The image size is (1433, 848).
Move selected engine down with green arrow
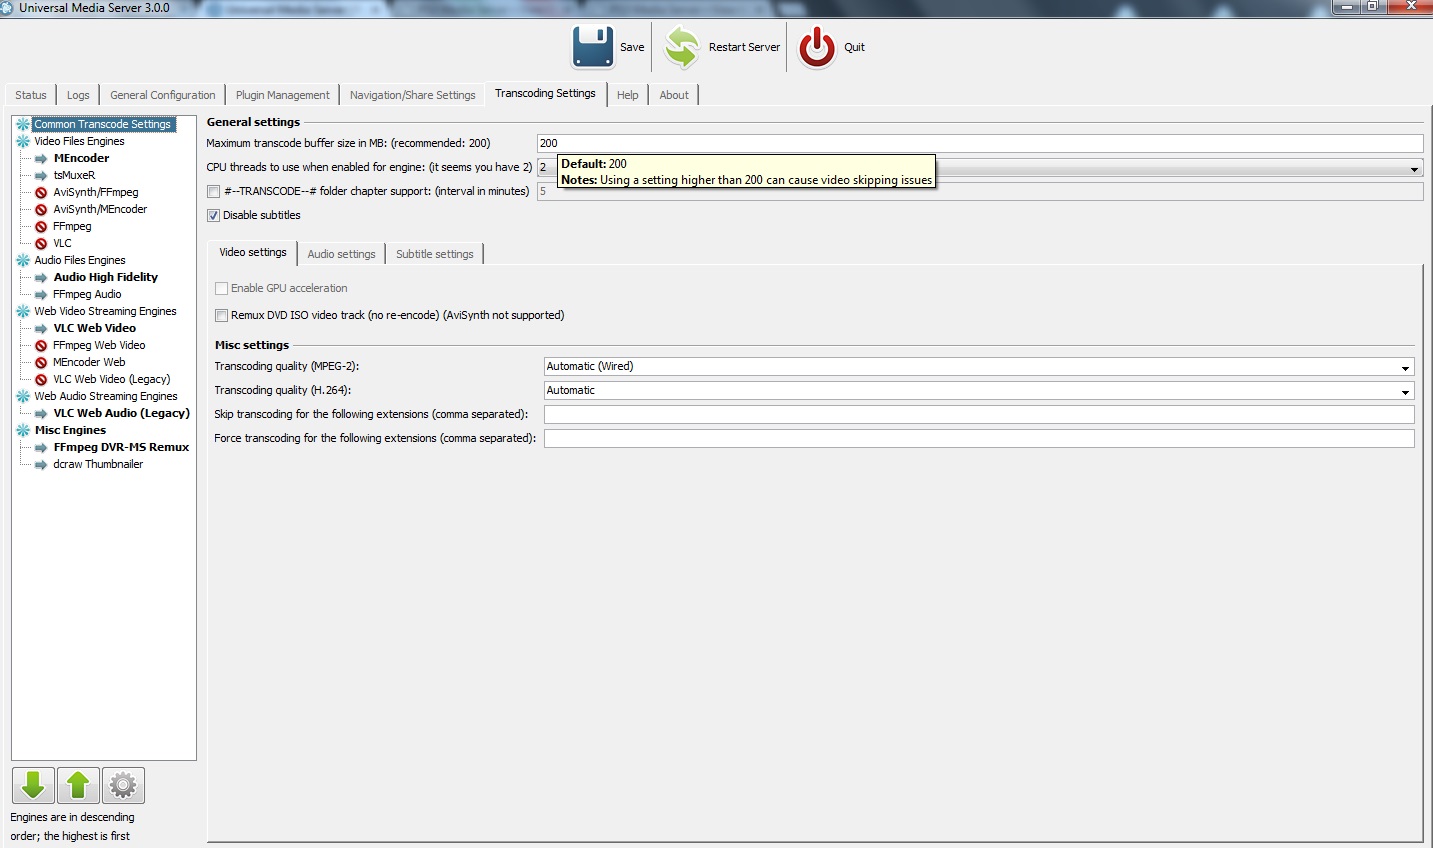click(33, 786)
